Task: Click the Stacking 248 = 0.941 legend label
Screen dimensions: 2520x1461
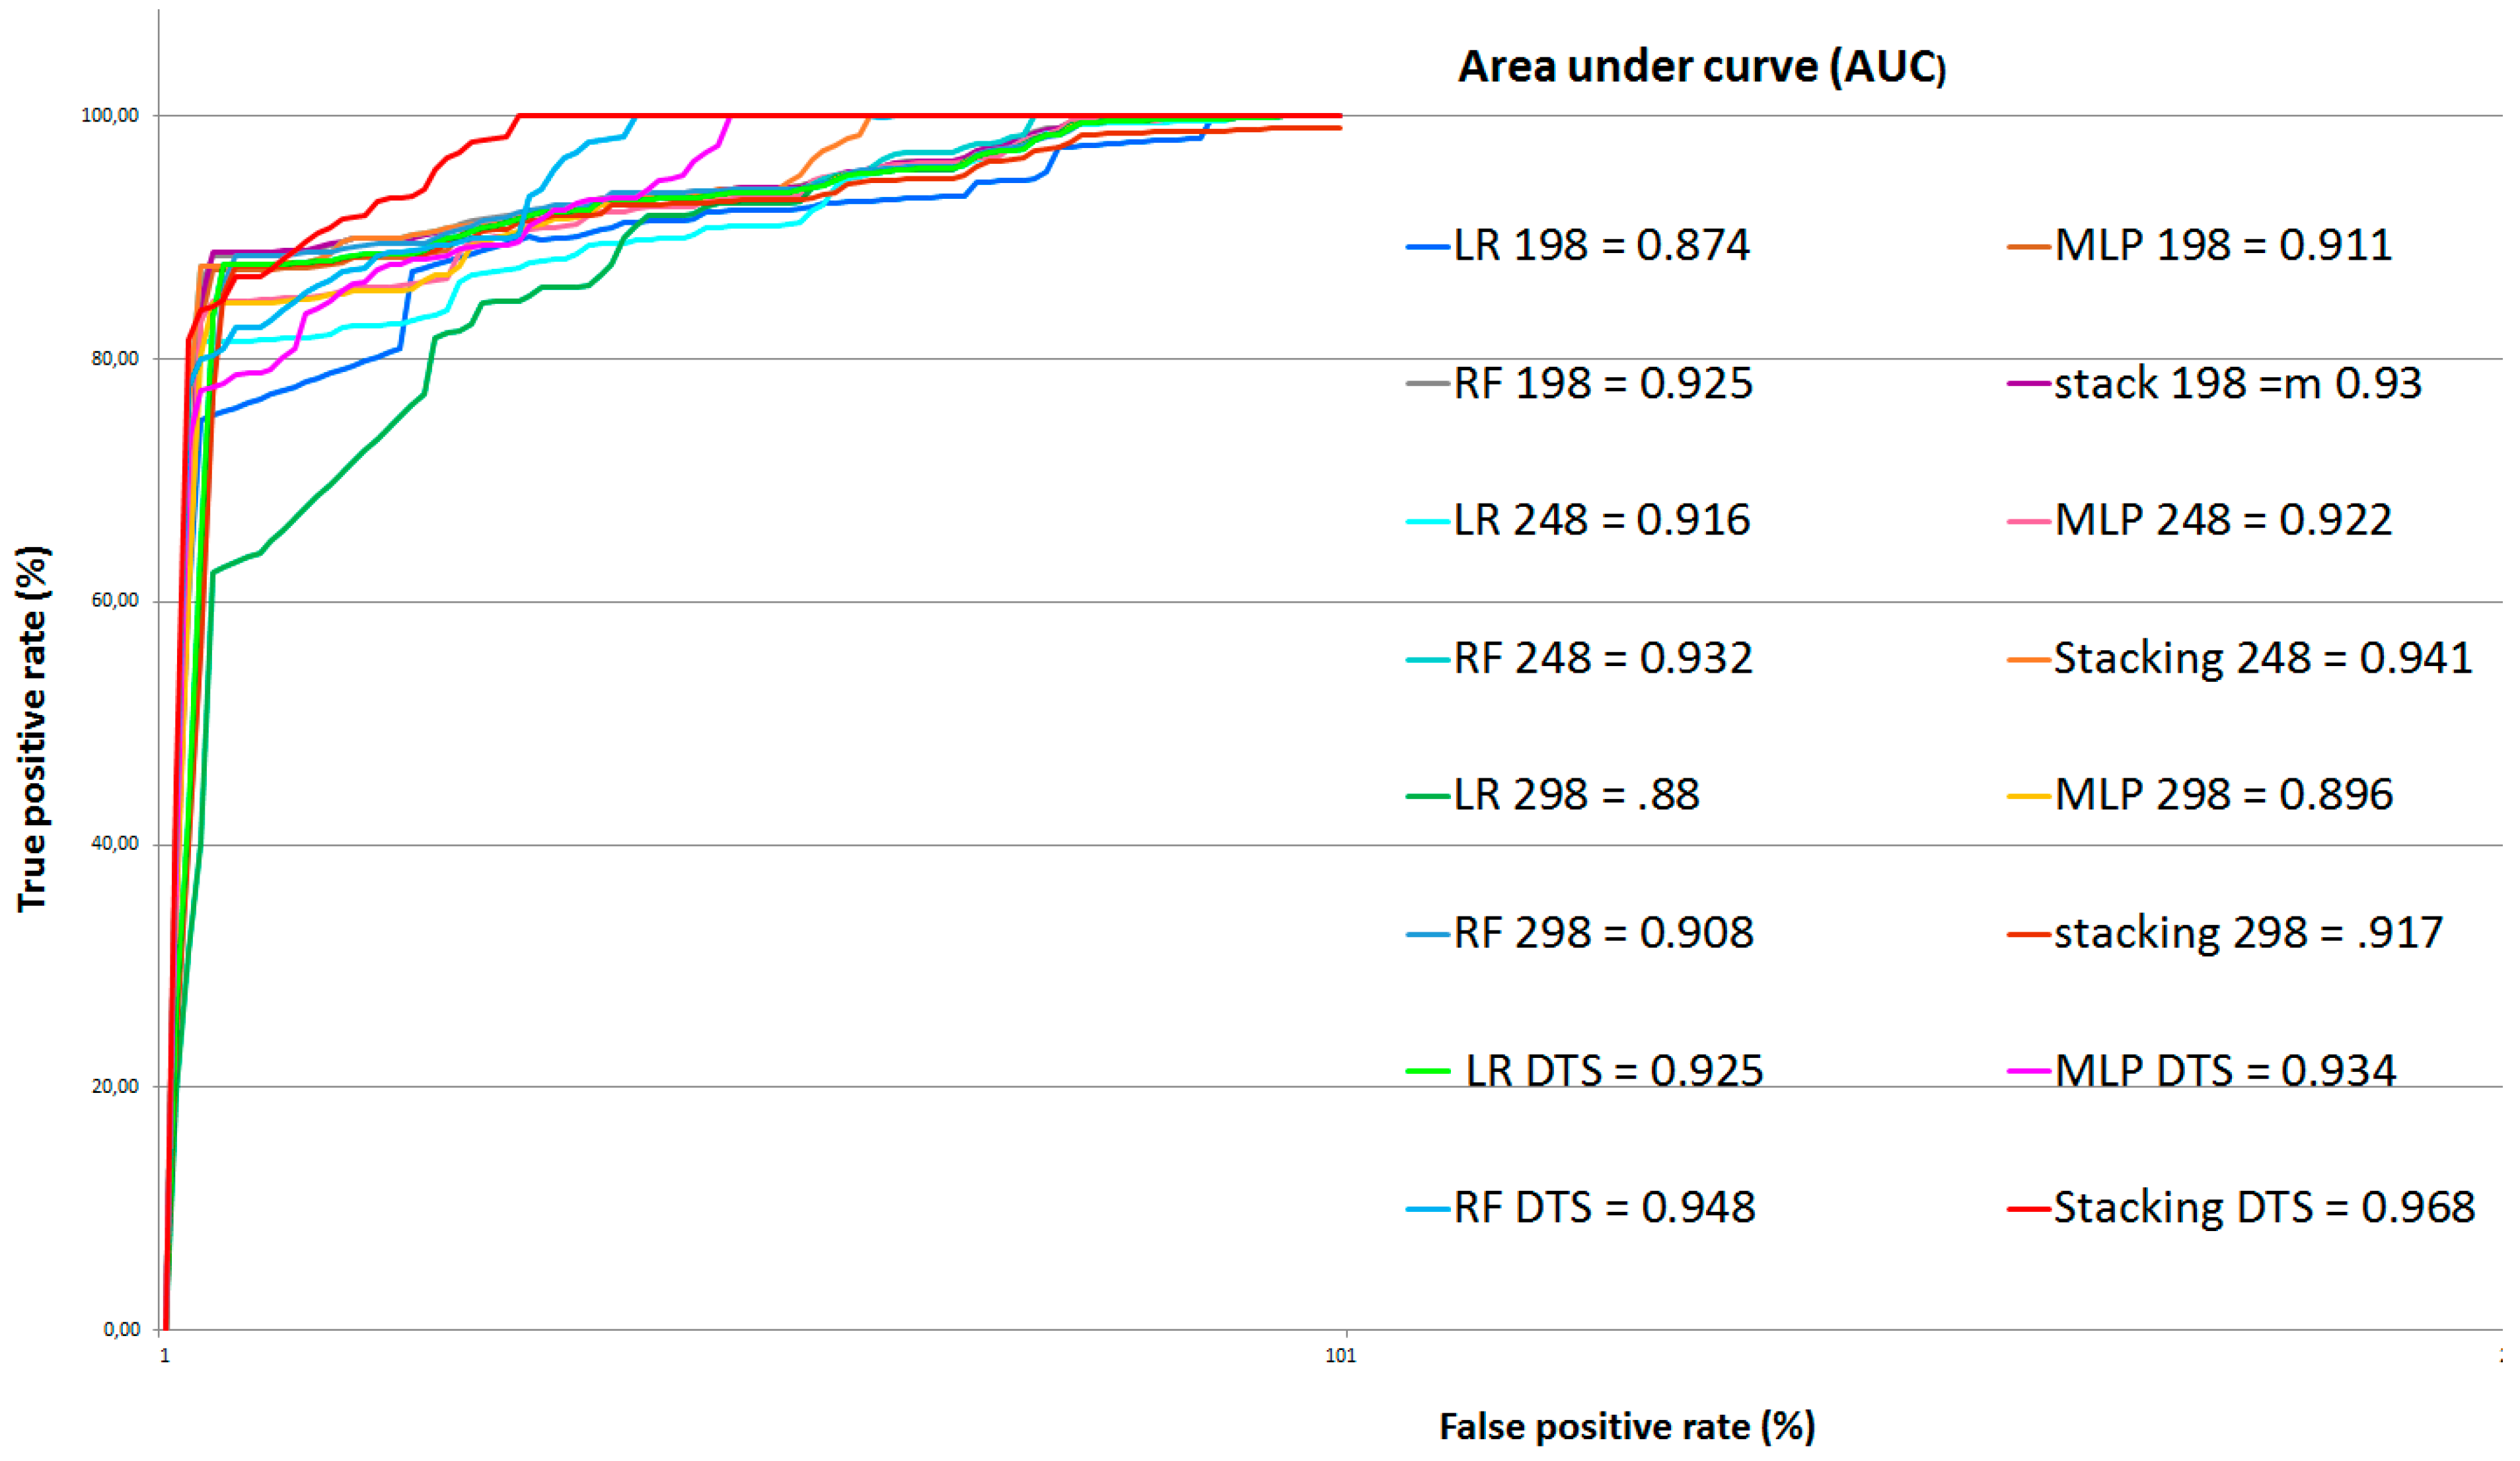Action: pyautogui.click(x=2262, y=659)
